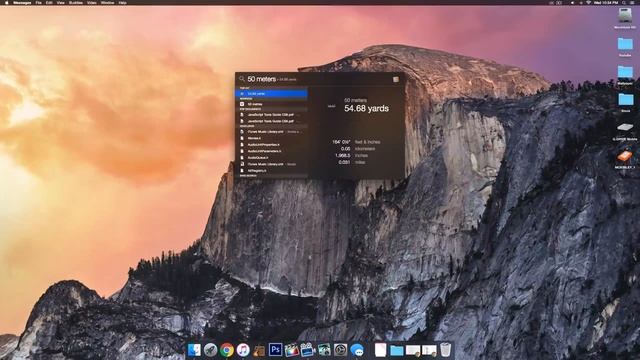Click the 54.68 yards conversion result
The image size is (640, 360).
click(366, 108)
